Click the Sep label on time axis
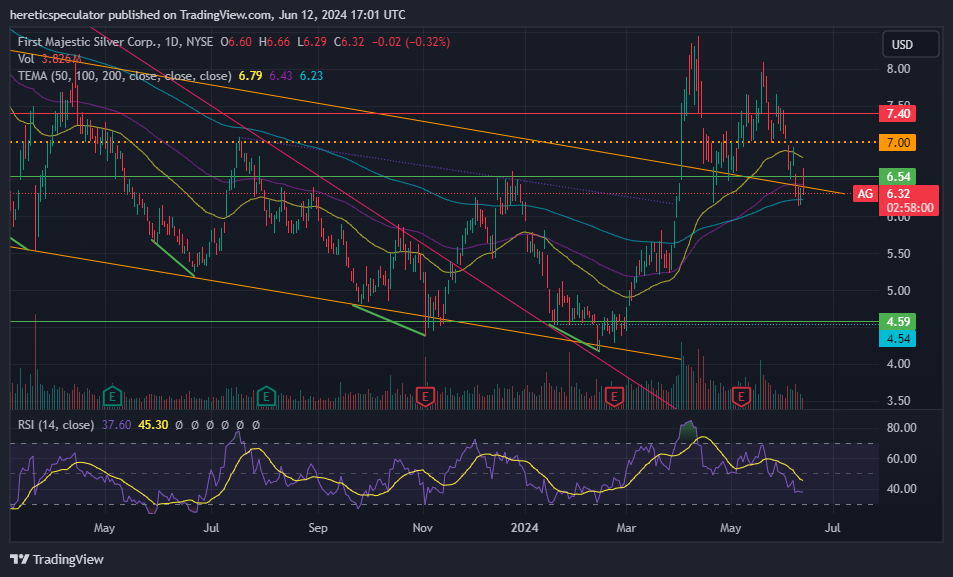Image resolution: width=953 pixels, height=577 pixels. pos(318,528)
